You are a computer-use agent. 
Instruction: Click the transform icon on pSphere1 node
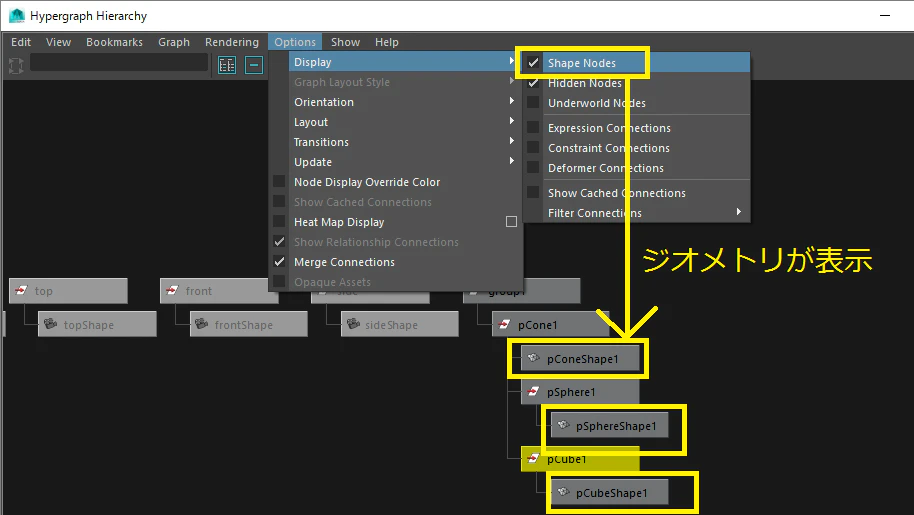pyautogui.click(x=533, y=391)
